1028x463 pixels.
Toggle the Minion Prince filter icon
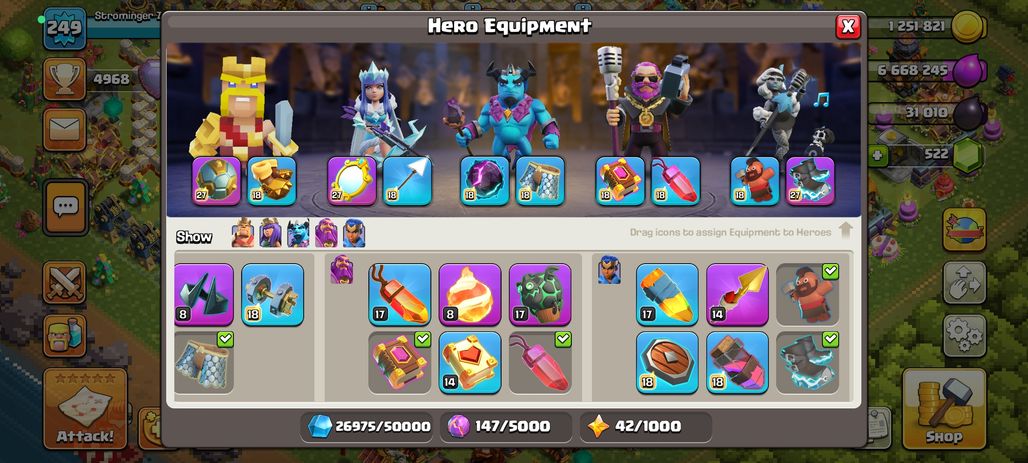tap(298, 233)
